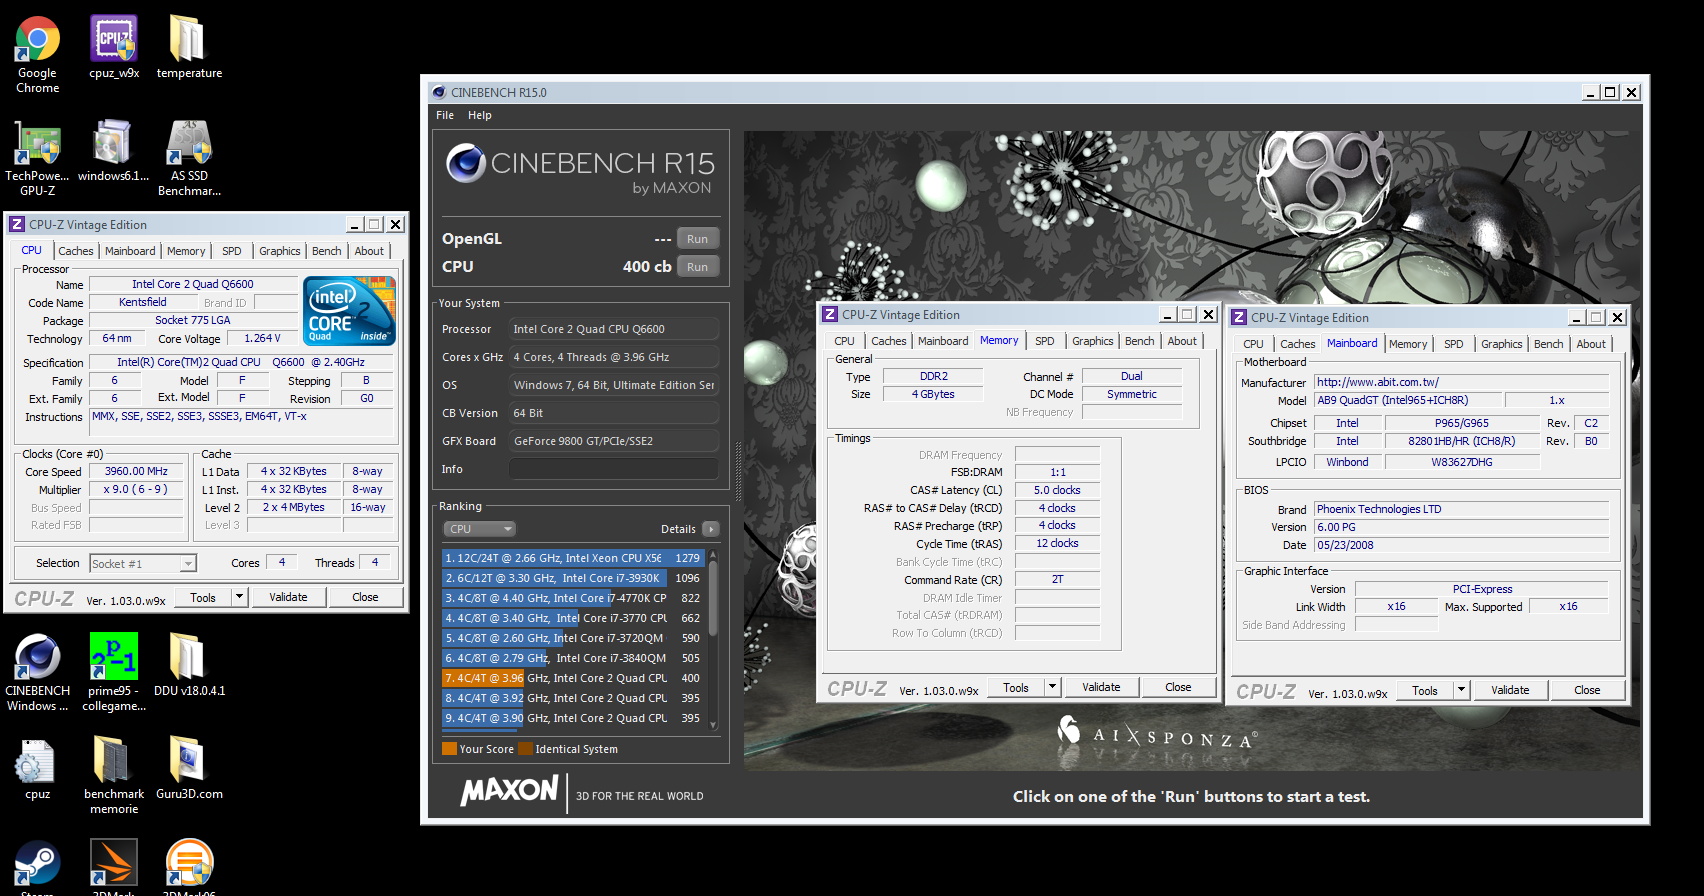Click CAS# Latency value 5.0 clocks
Viewport: 1704px width, 896px height.
(1057, 490)
